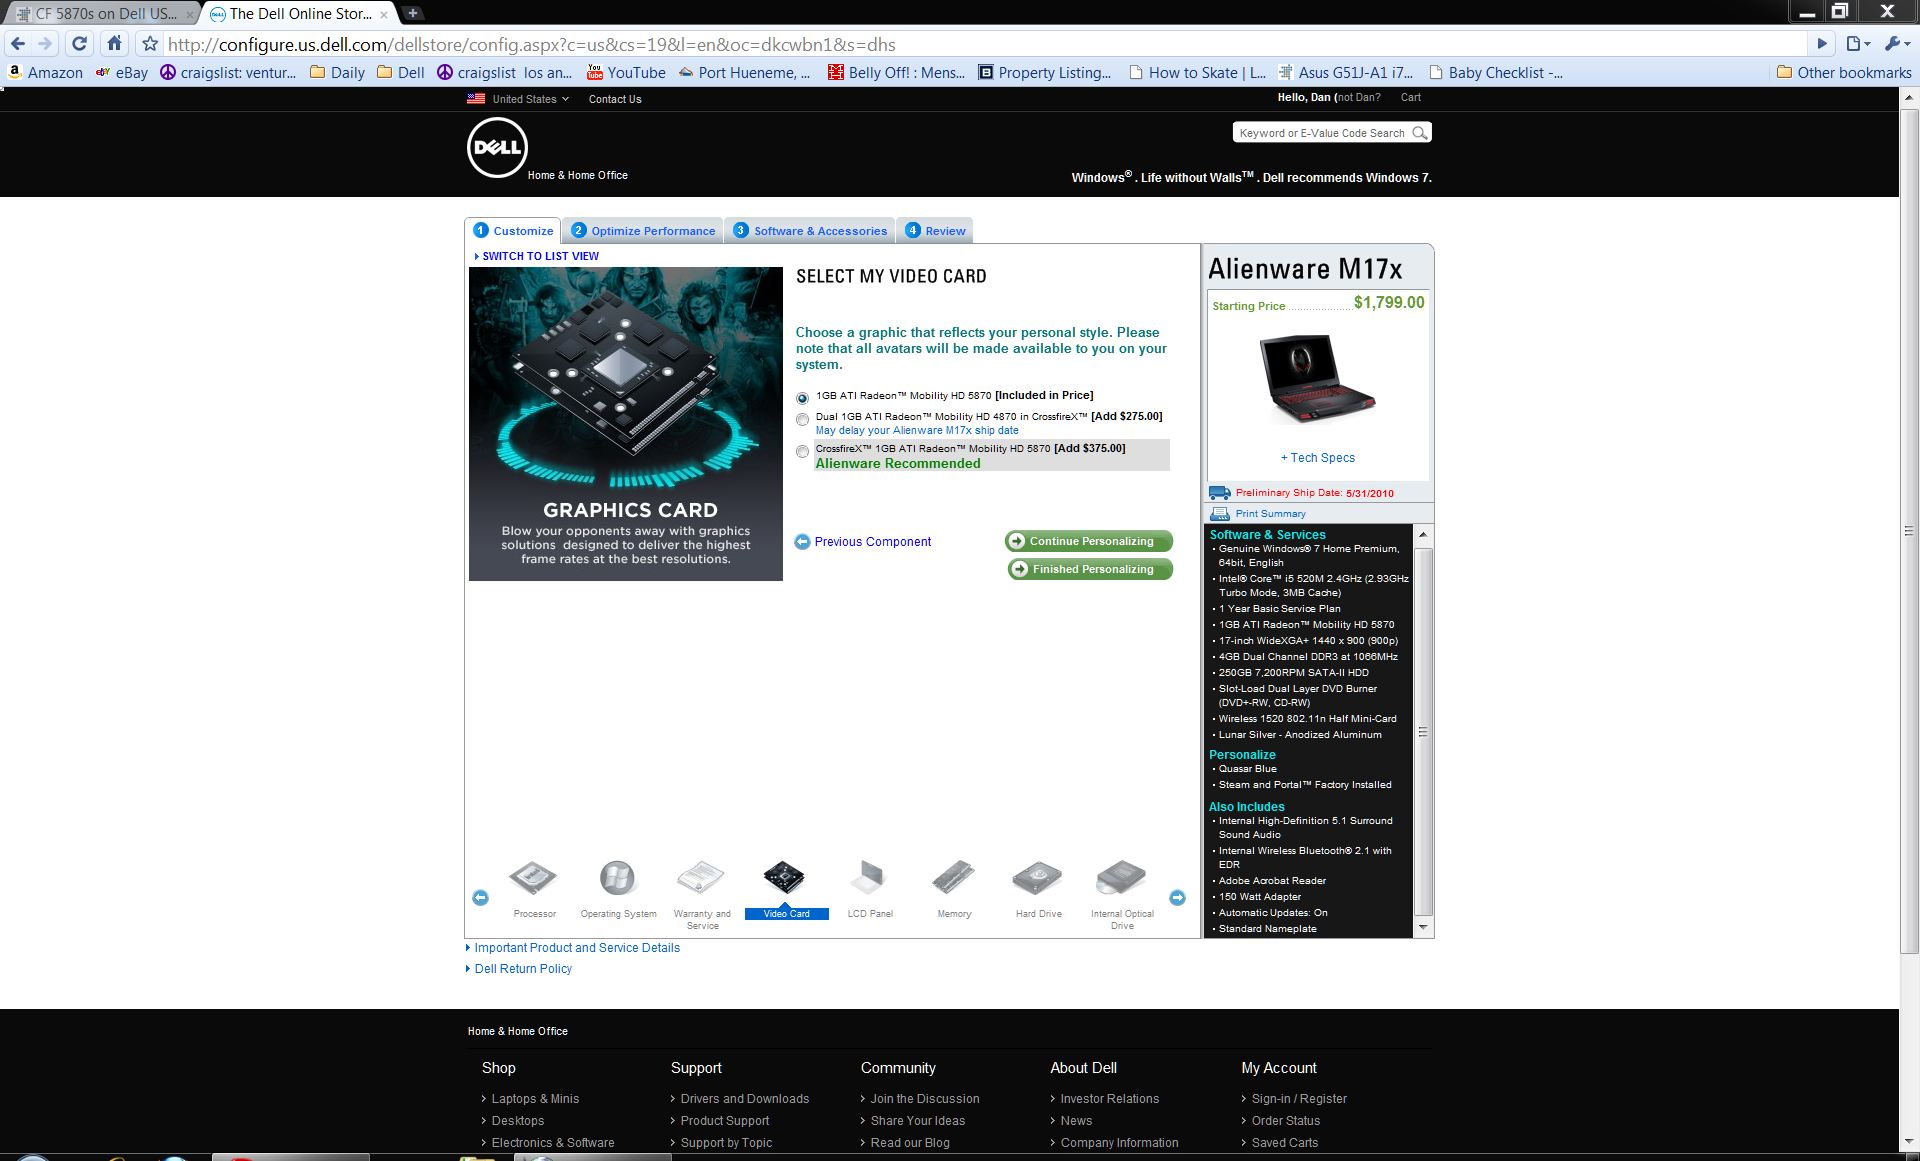Open the Cart link
This screenshot has width=1920, height=1161.
pos(1411,97)
